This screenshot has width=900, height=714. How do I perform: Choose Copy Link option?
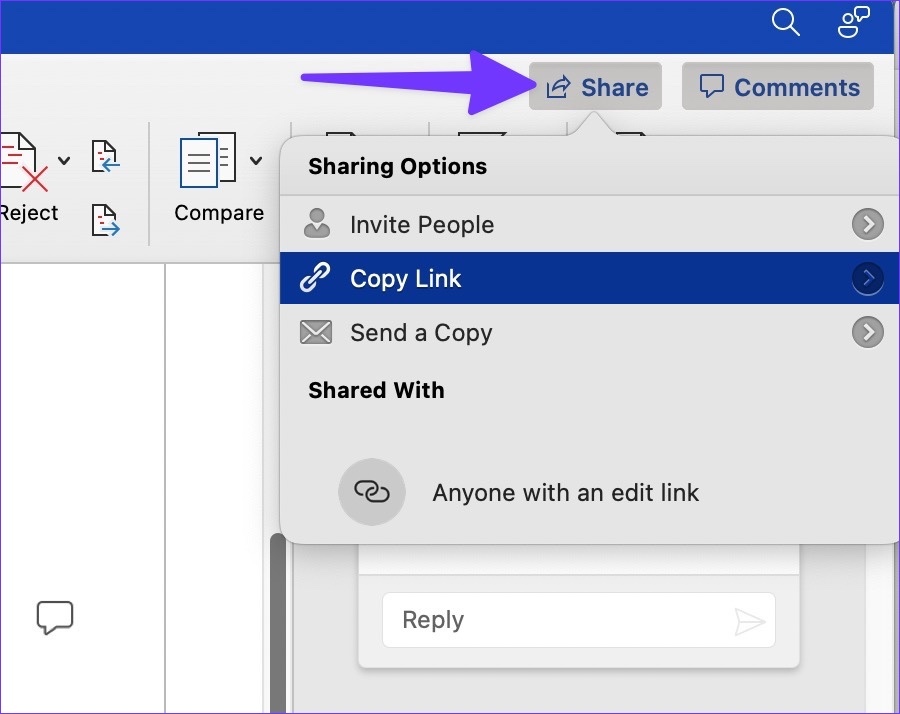589,278
